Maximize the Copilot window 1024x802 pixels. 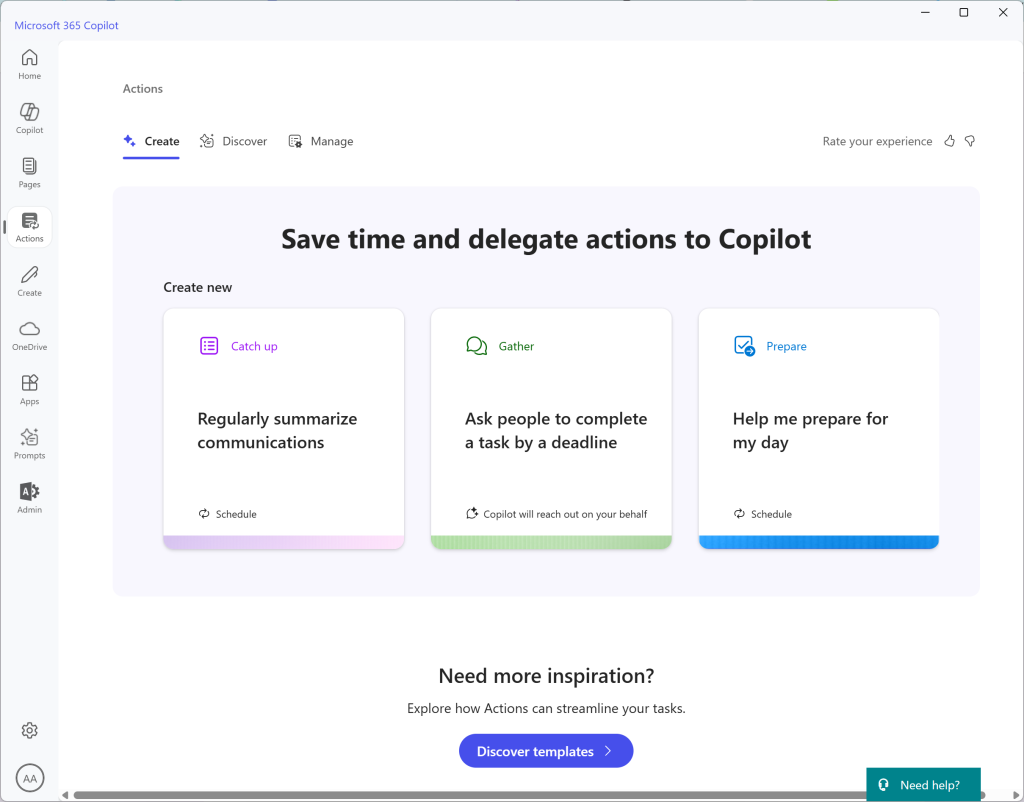coord(964,12)
